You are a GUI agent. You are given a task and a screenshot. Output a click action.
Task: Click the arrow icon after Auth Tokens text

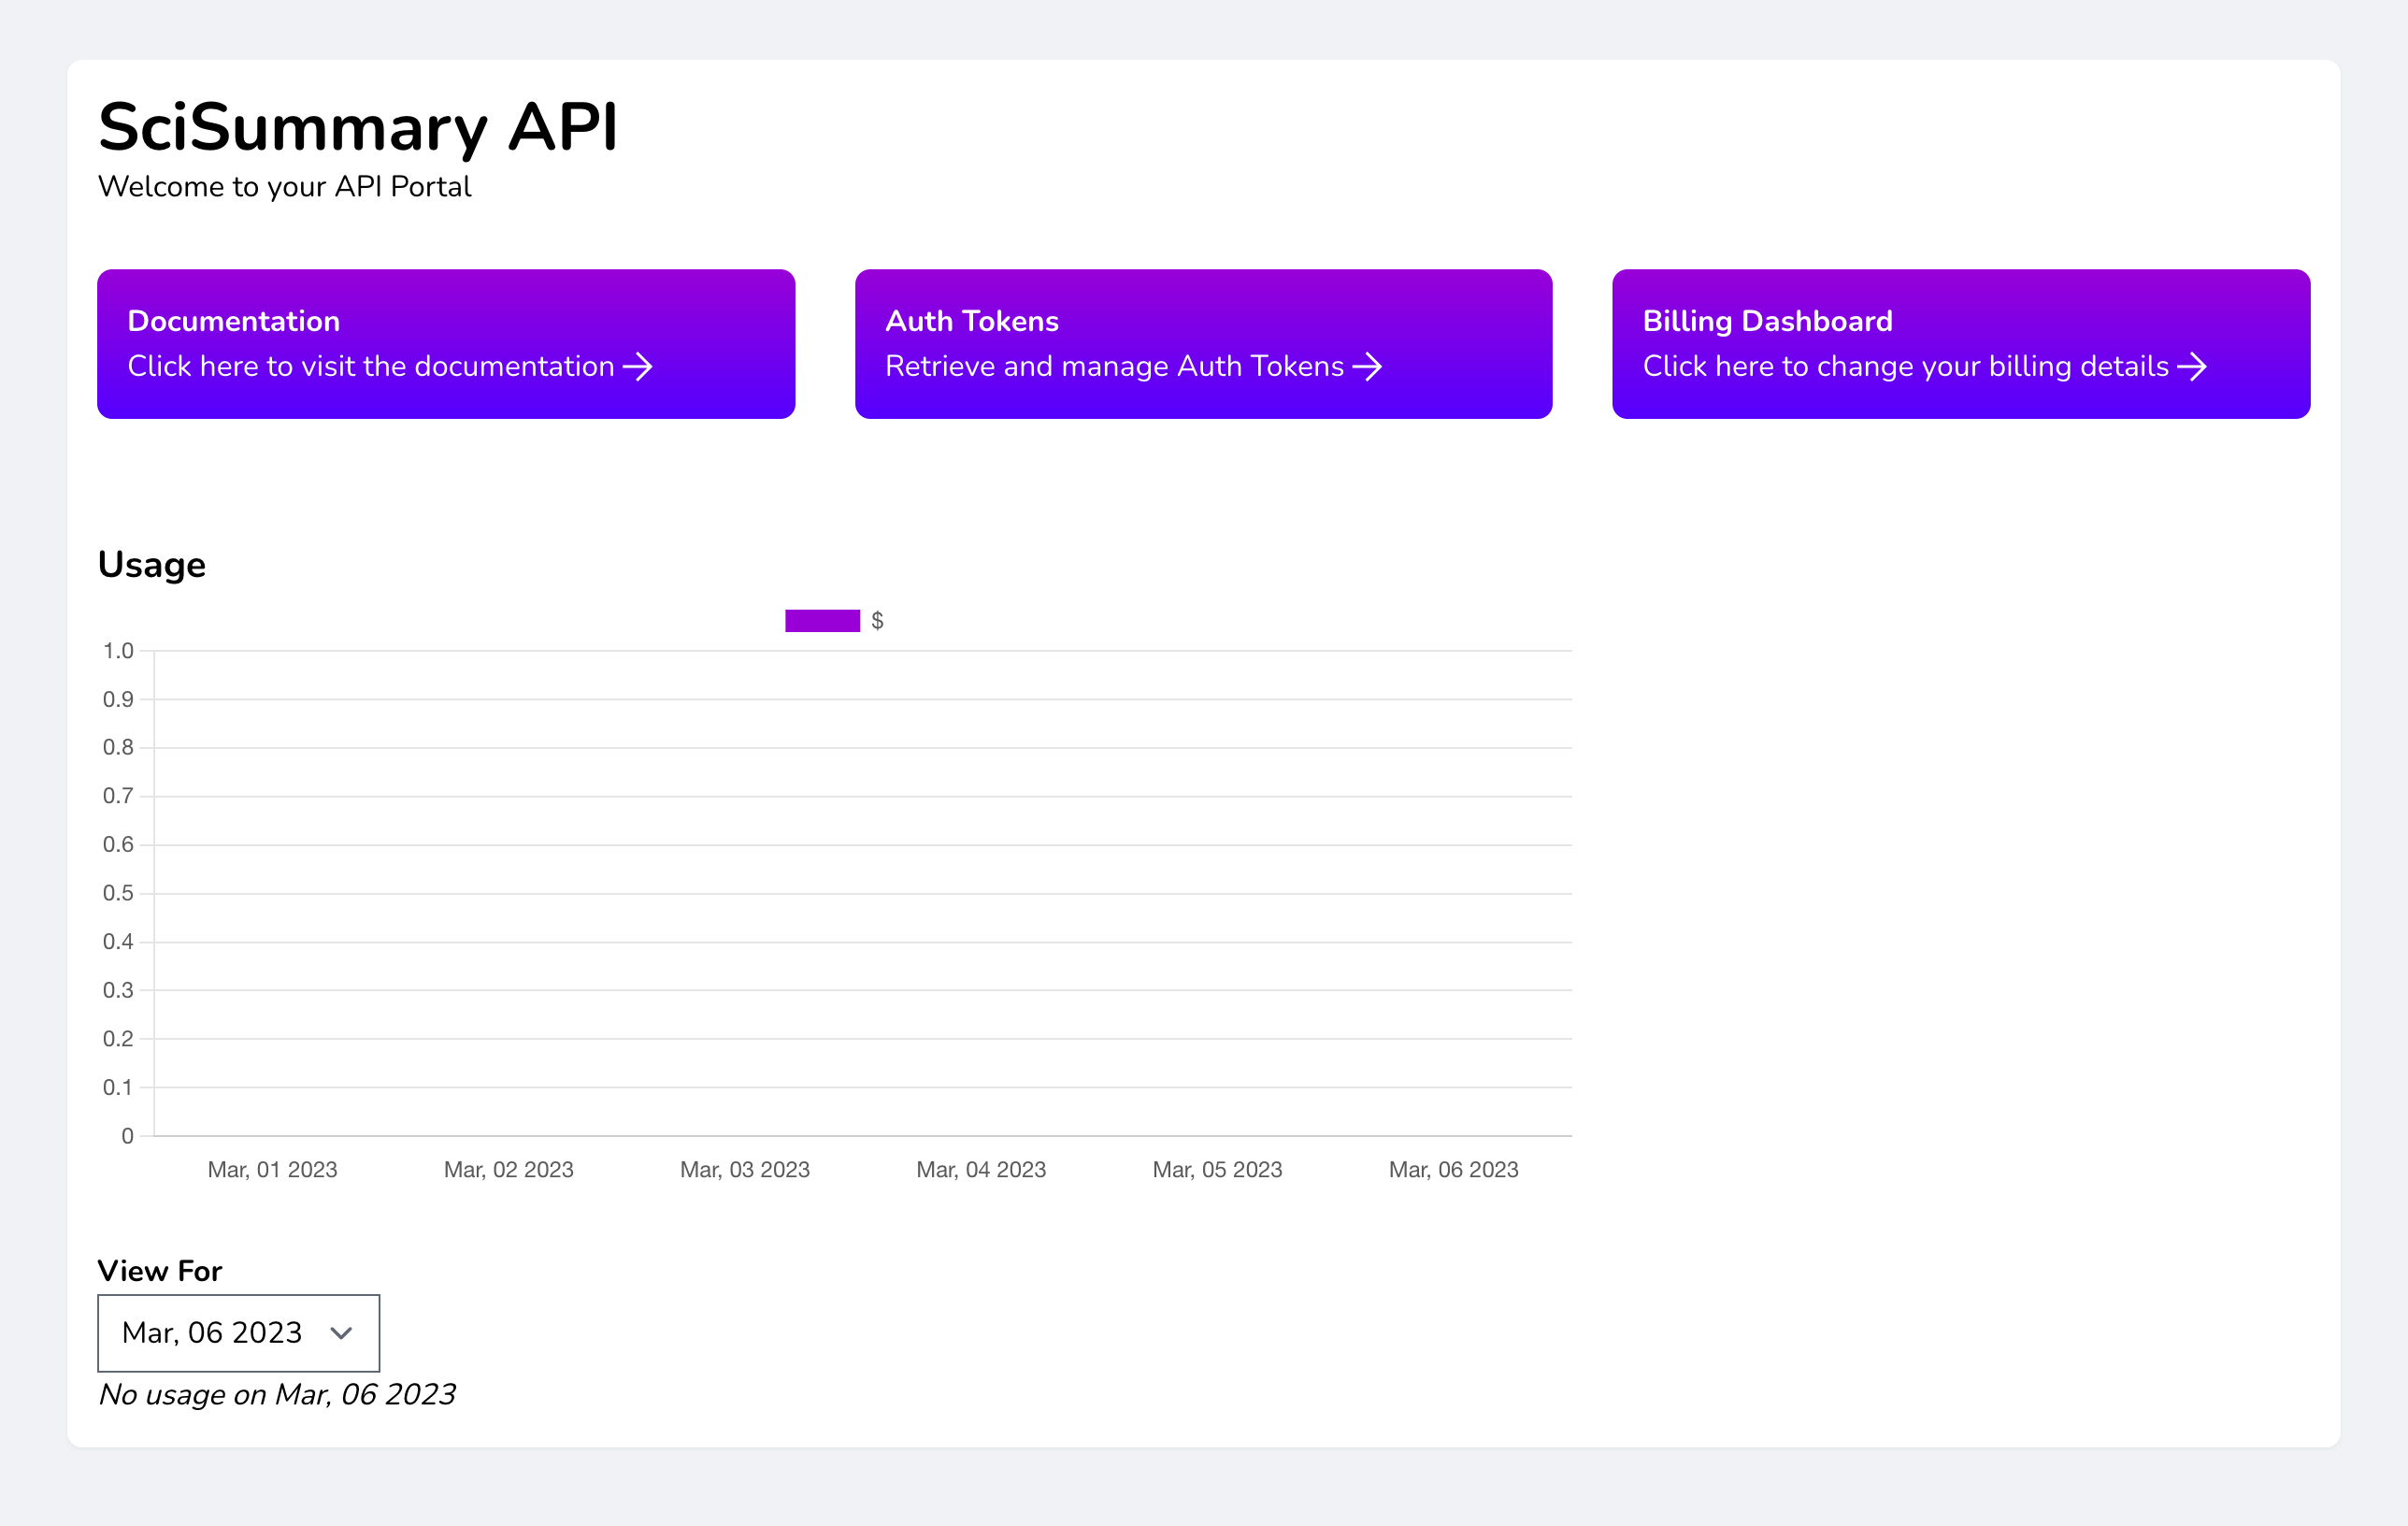(x=1368, y=367)
